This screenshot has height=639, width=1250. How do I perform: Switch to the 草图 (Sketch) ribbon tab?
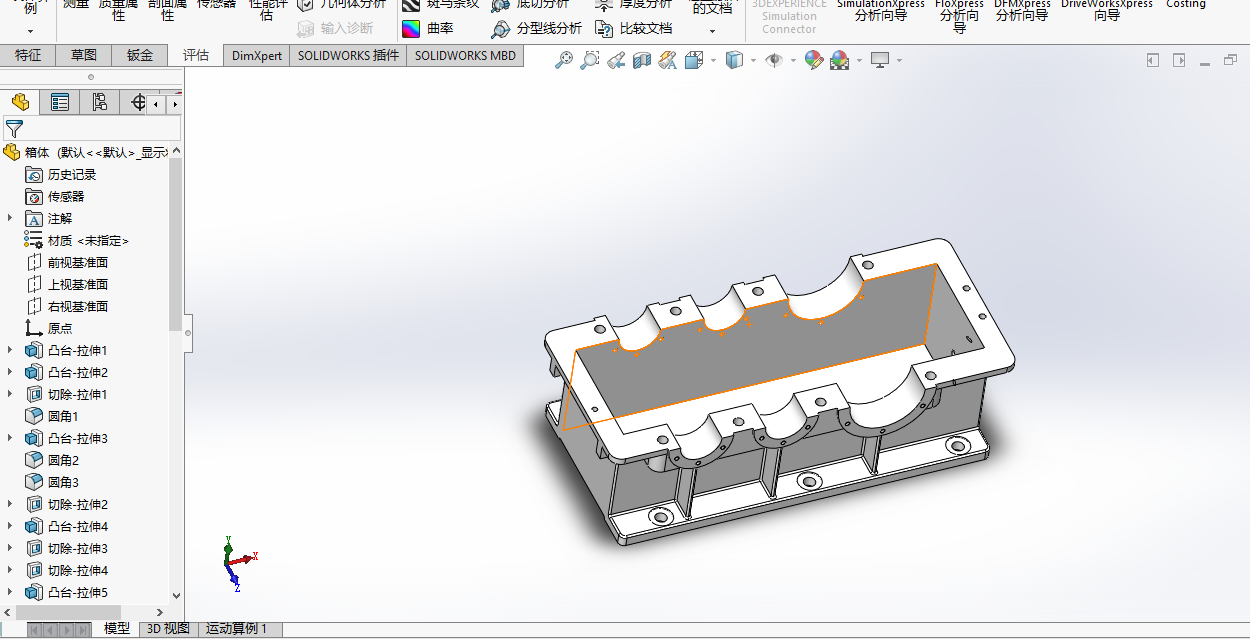tap(84, 56)
